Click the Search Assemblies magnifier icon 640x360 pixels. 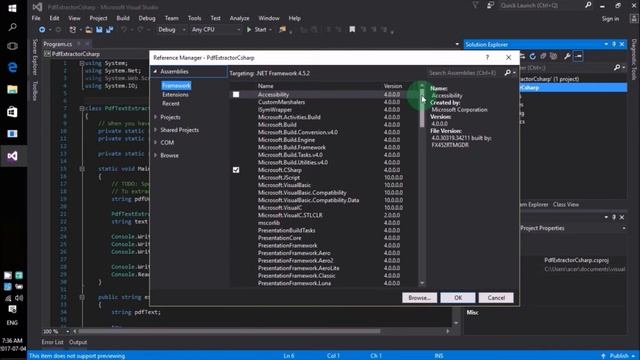coord(507,73)
